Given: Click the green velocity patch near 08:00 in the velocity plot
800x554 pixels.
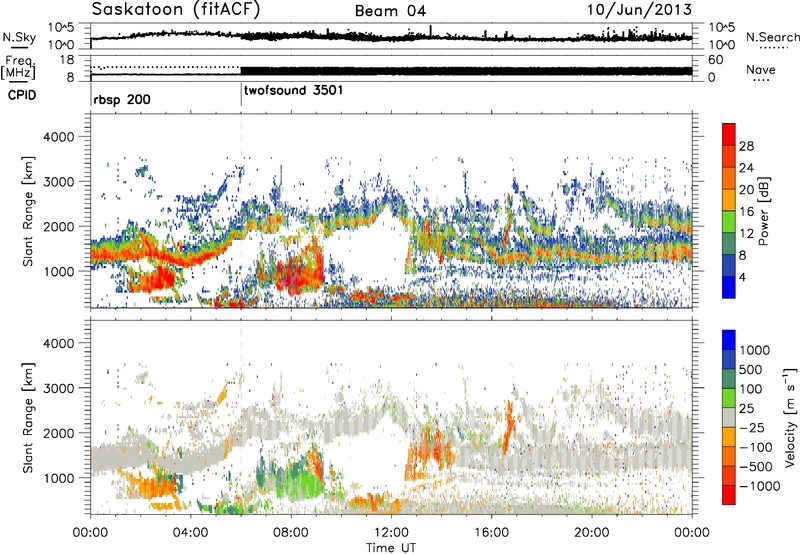Looking at the screenshot, I should pos(298,480).
